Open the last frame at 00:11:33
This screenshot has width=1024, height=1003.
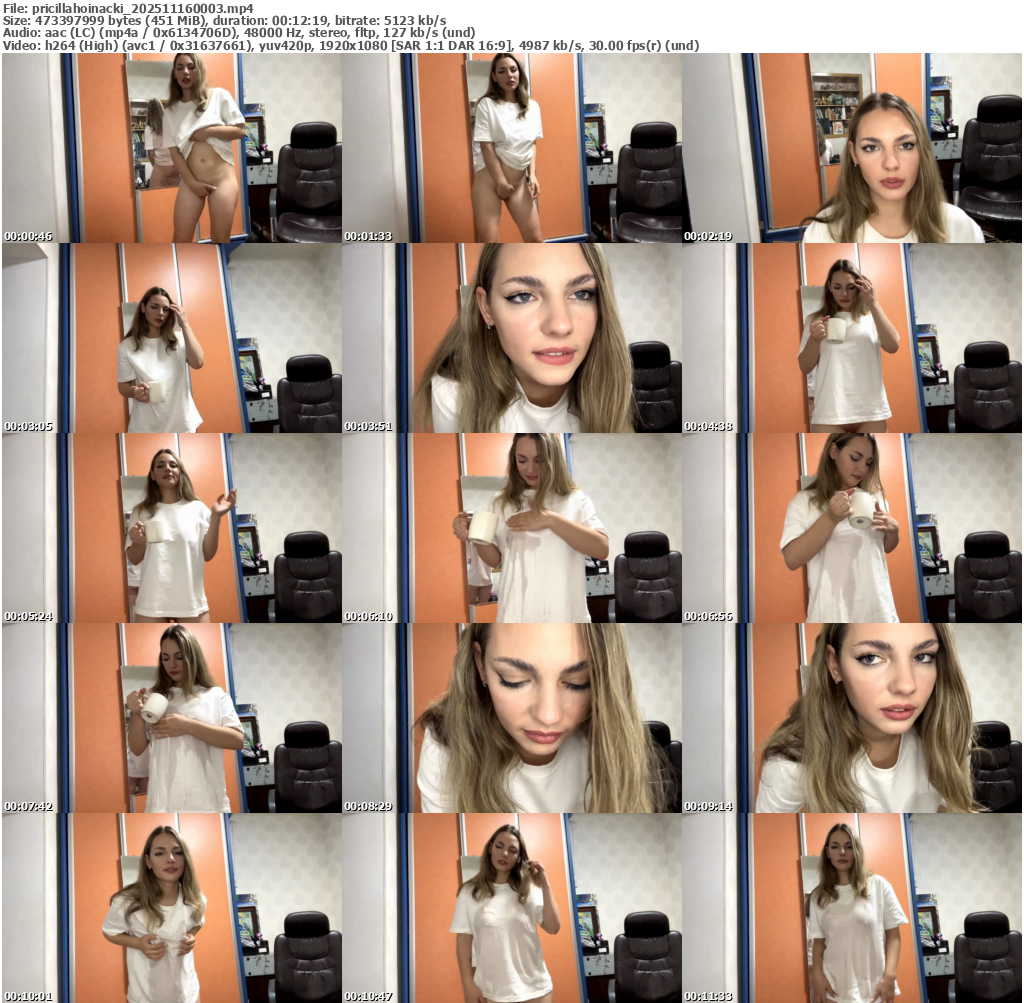click(852, 908)
